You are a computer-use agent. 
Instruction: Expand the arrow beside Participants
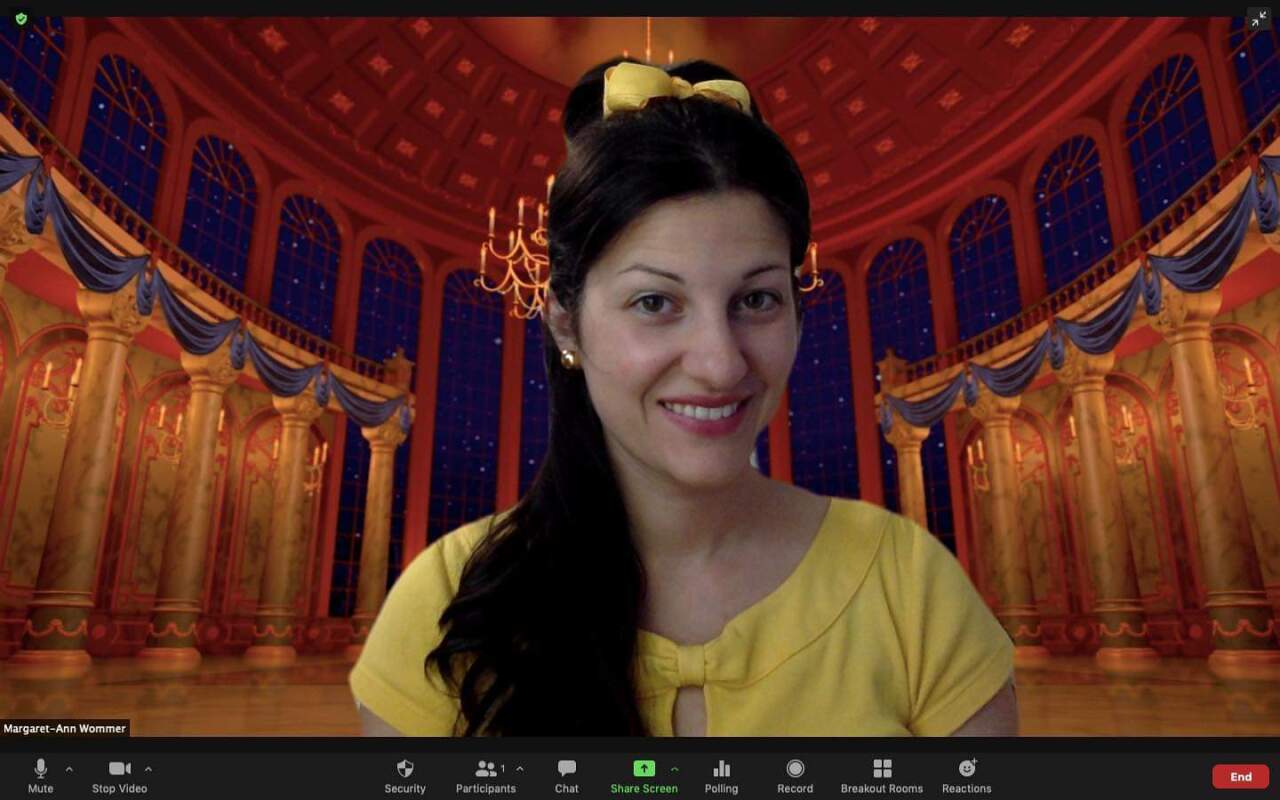click(519, 769)
